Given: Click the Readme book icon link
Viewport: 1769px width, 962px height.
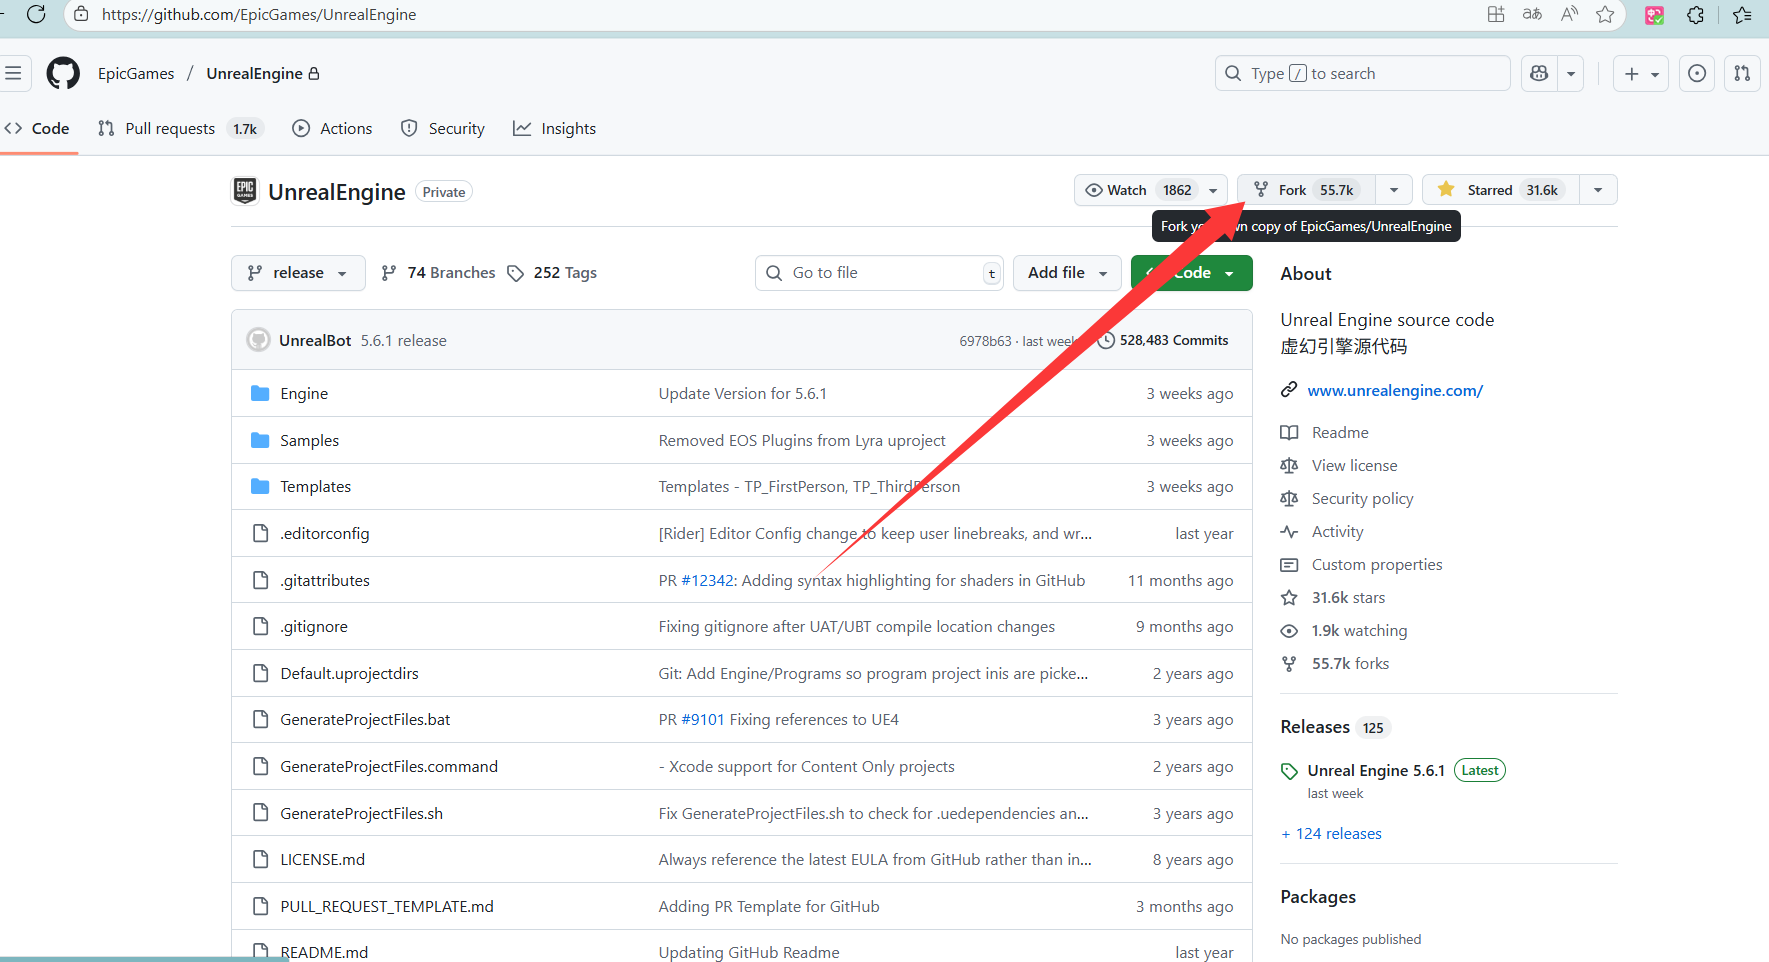Looking at the screenshot, I should click(x=1324, y=433).
